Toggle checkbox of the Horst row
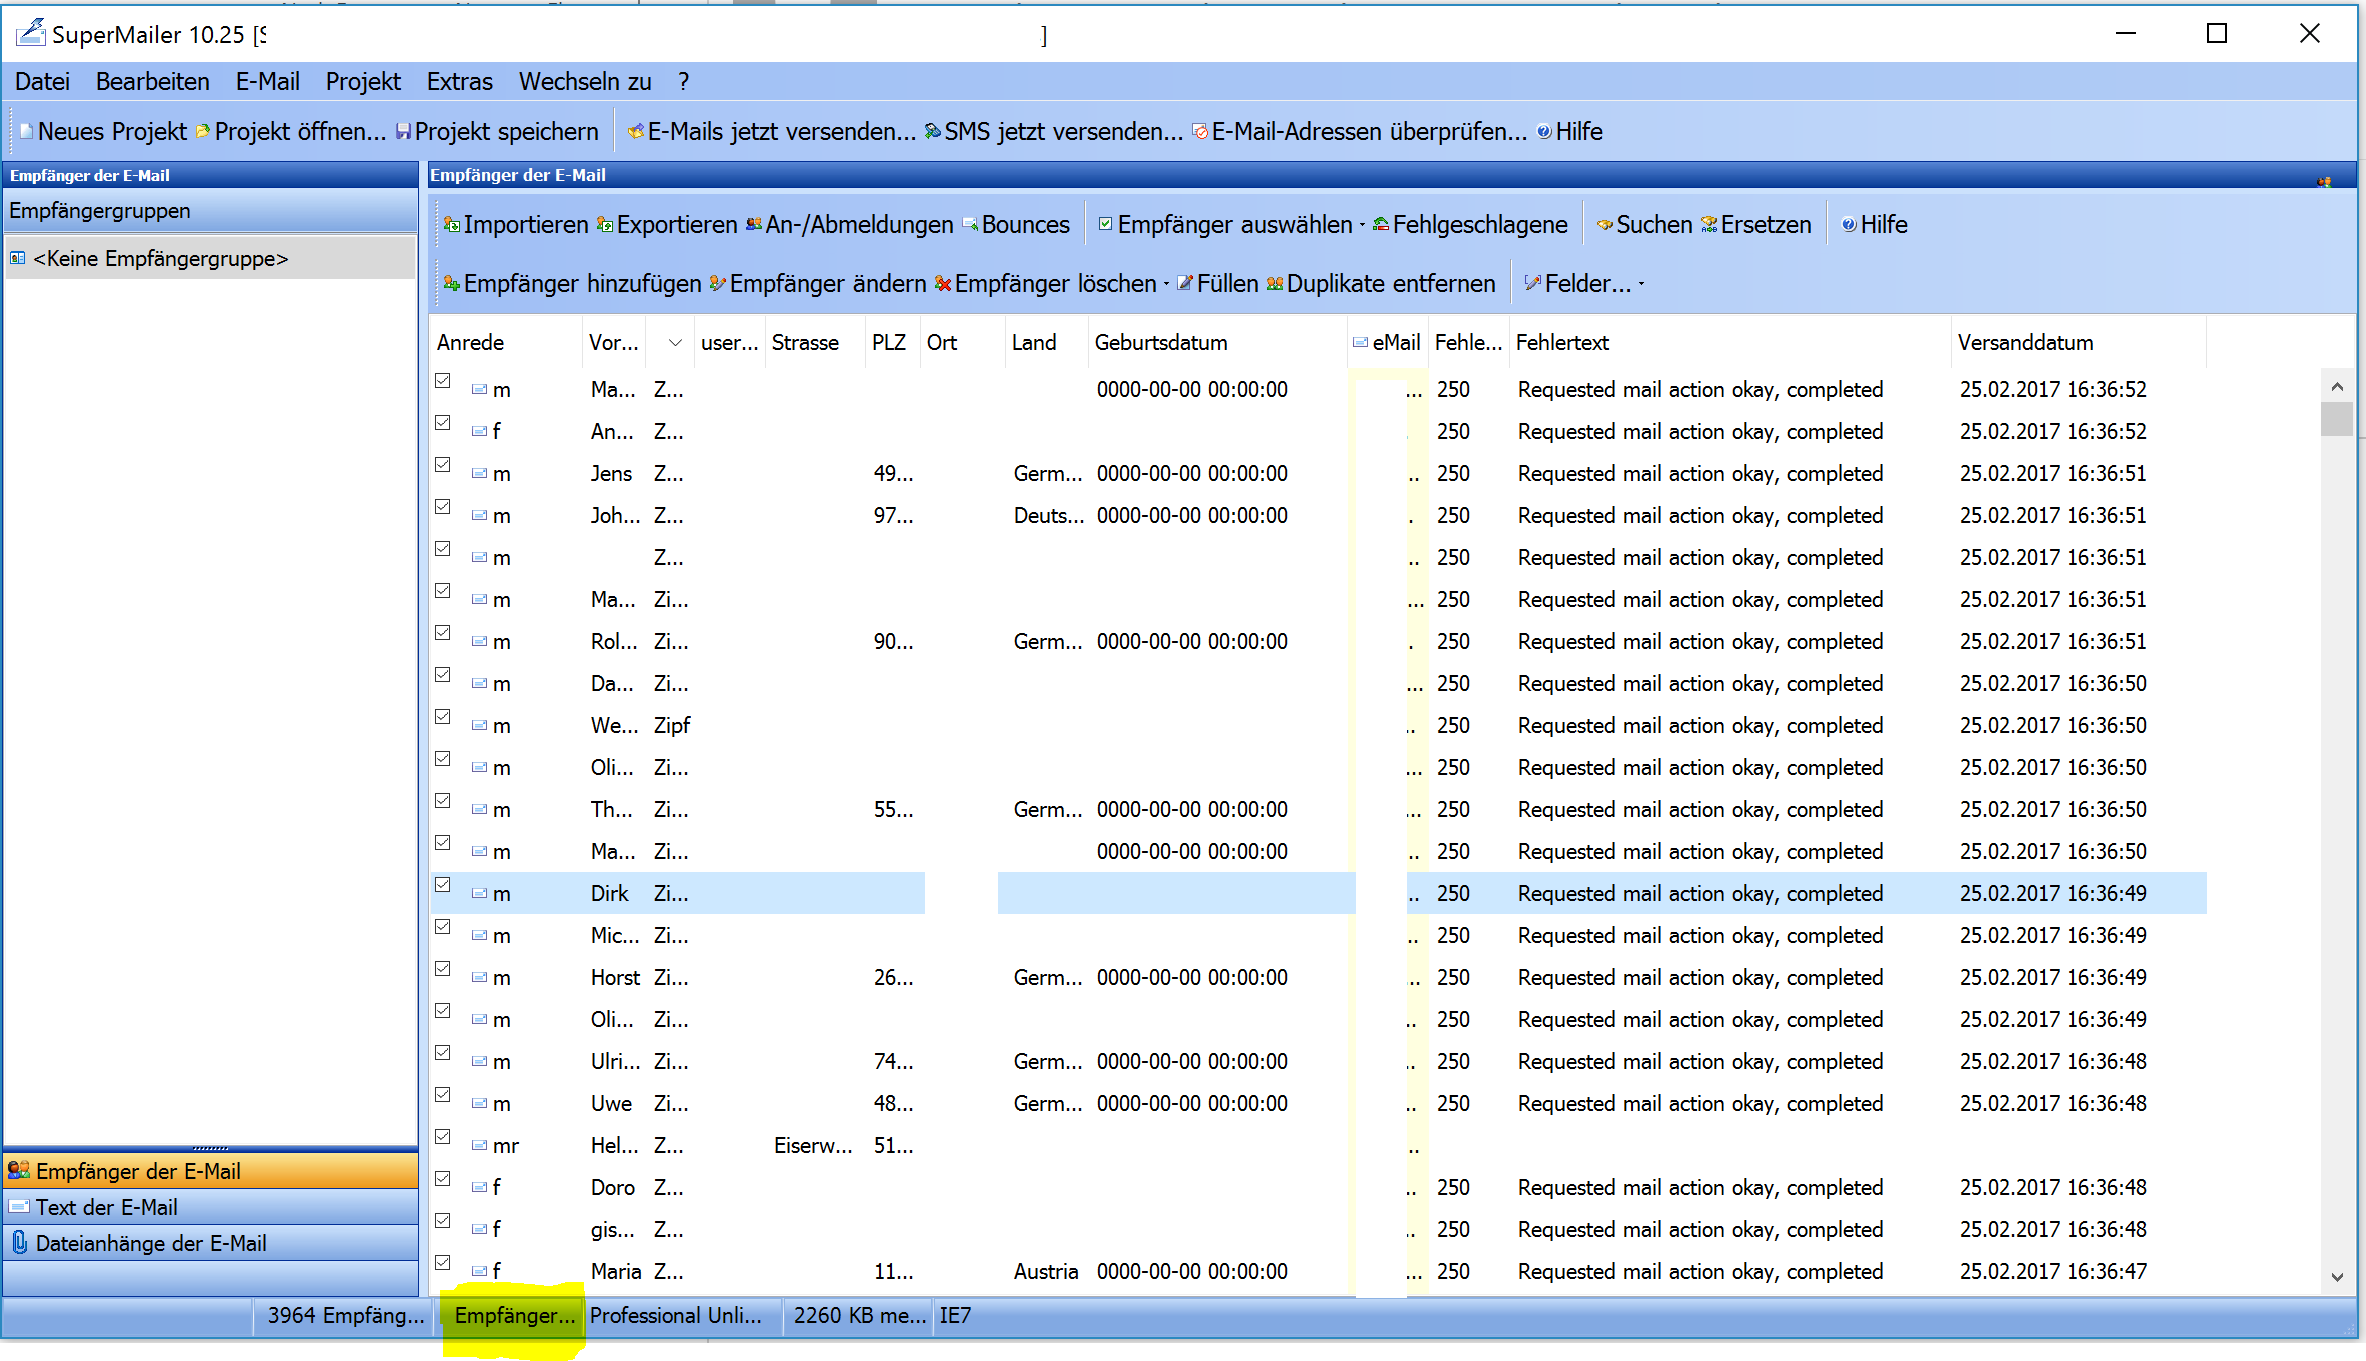The image size is (2366, 1361). tap(443, 969)
